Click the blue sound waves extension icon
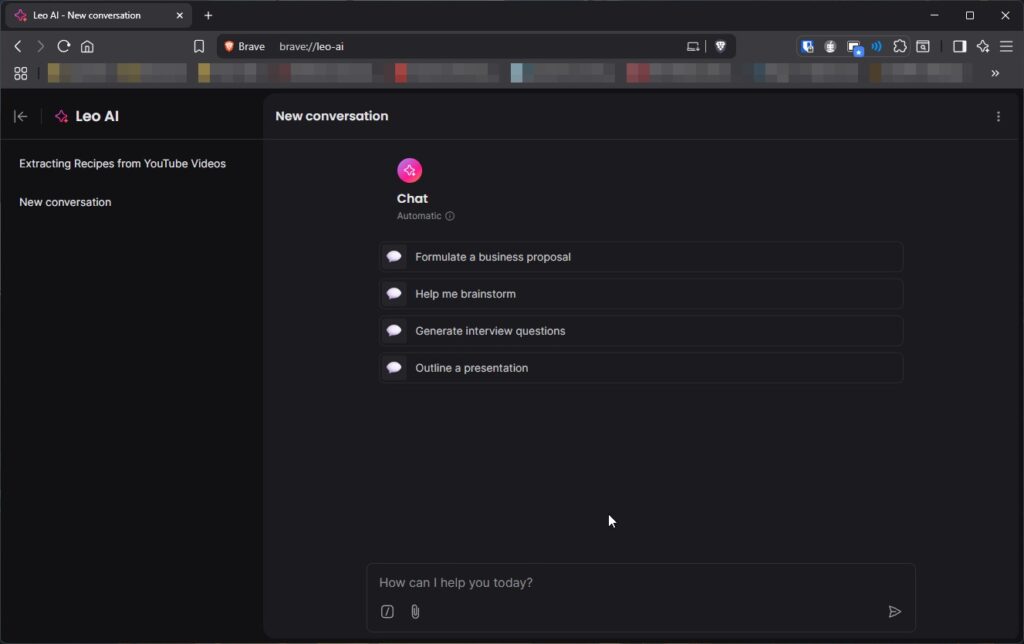This screenshot has height=644, width=1024. (876, 46)
